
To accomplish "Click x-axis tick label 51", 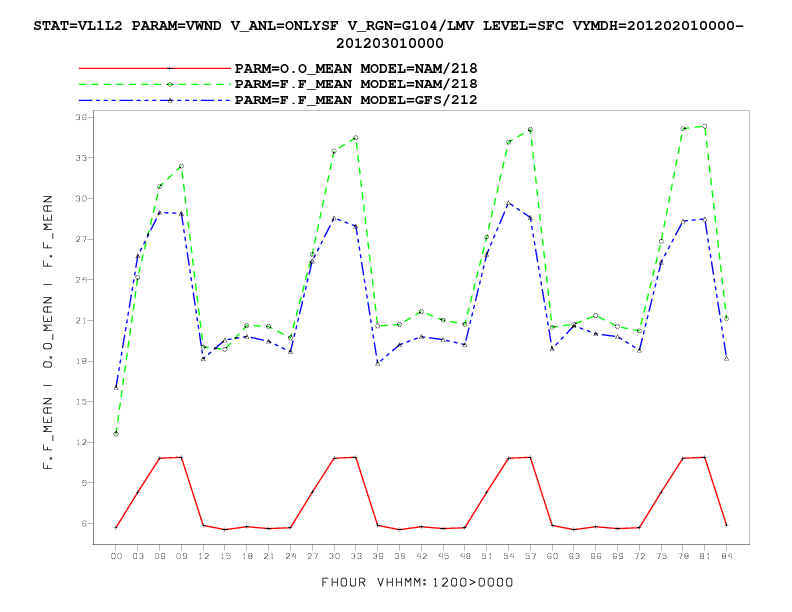I will [486, 556].
